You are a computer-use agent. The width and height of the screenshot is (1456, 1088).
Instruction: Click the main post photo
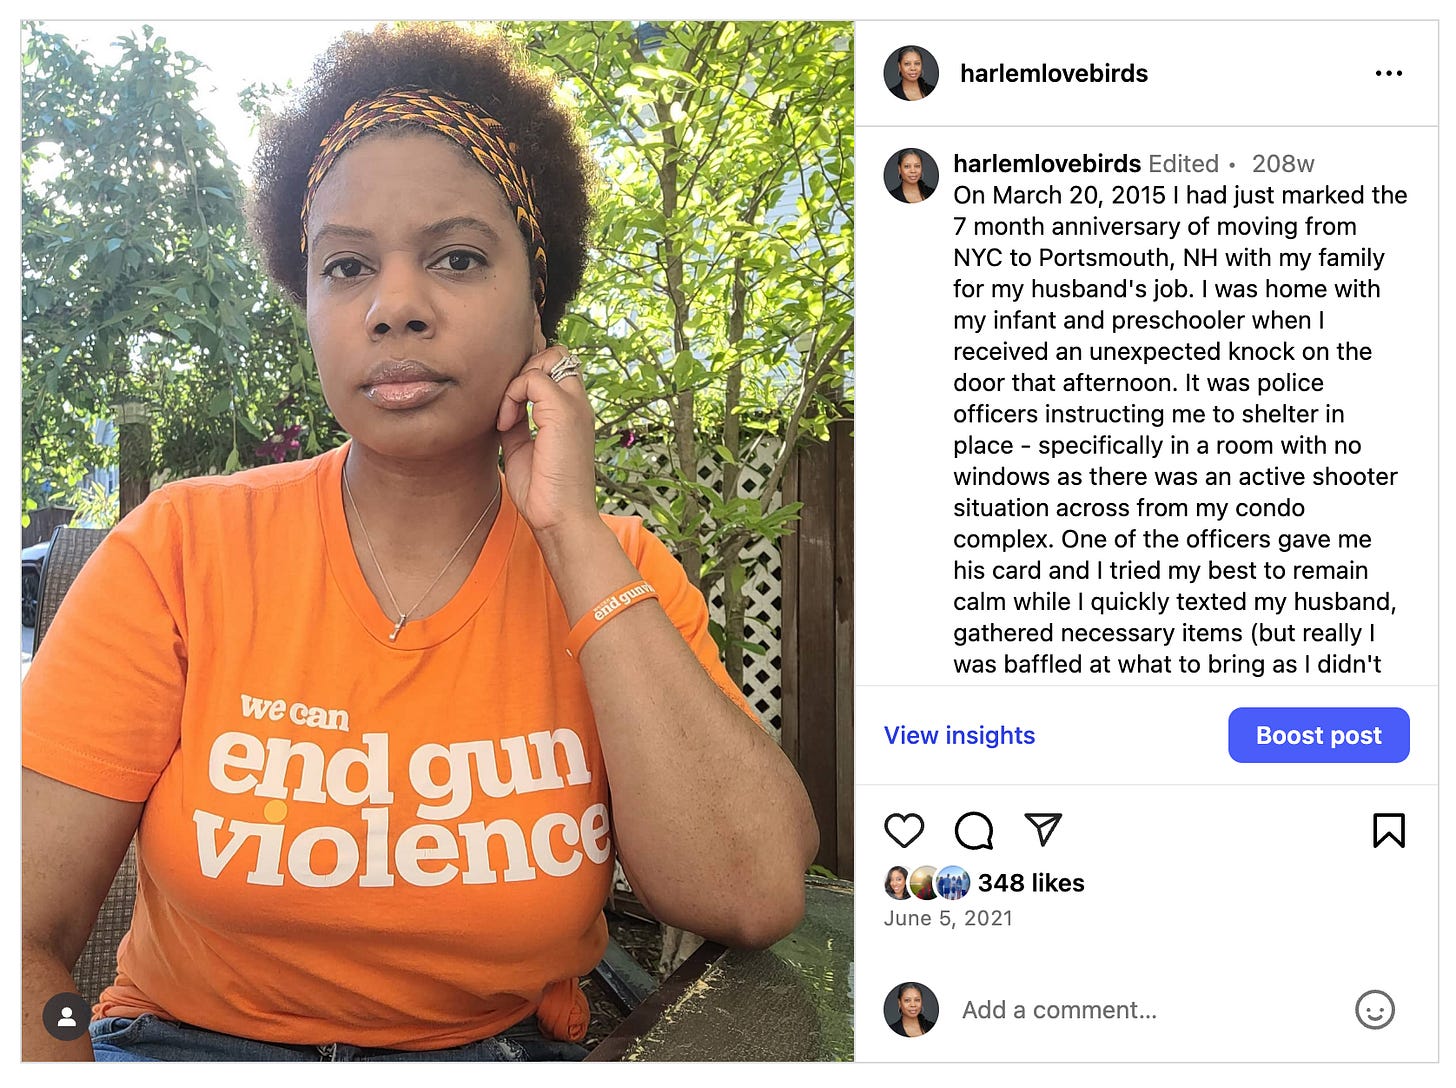[x=438, y=541]
